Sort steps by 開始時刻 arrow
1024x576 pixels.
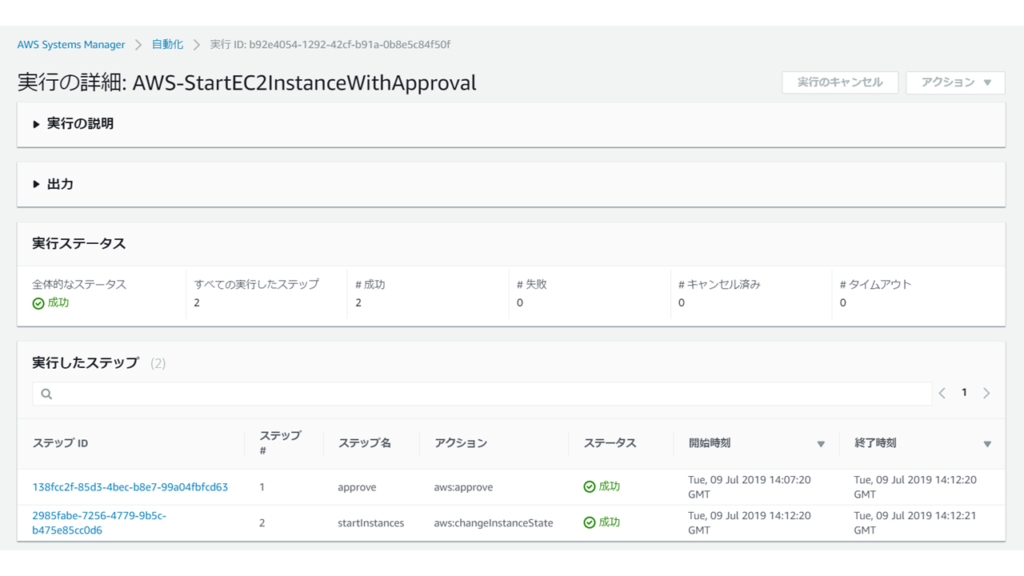821,444
